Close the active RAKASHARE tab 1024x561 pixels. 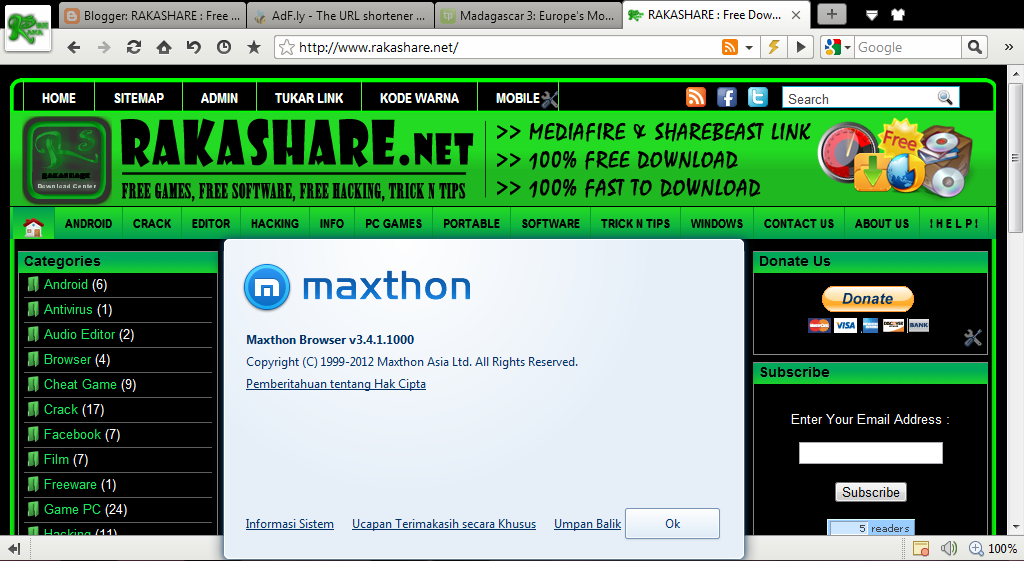[x=796, y=15]
